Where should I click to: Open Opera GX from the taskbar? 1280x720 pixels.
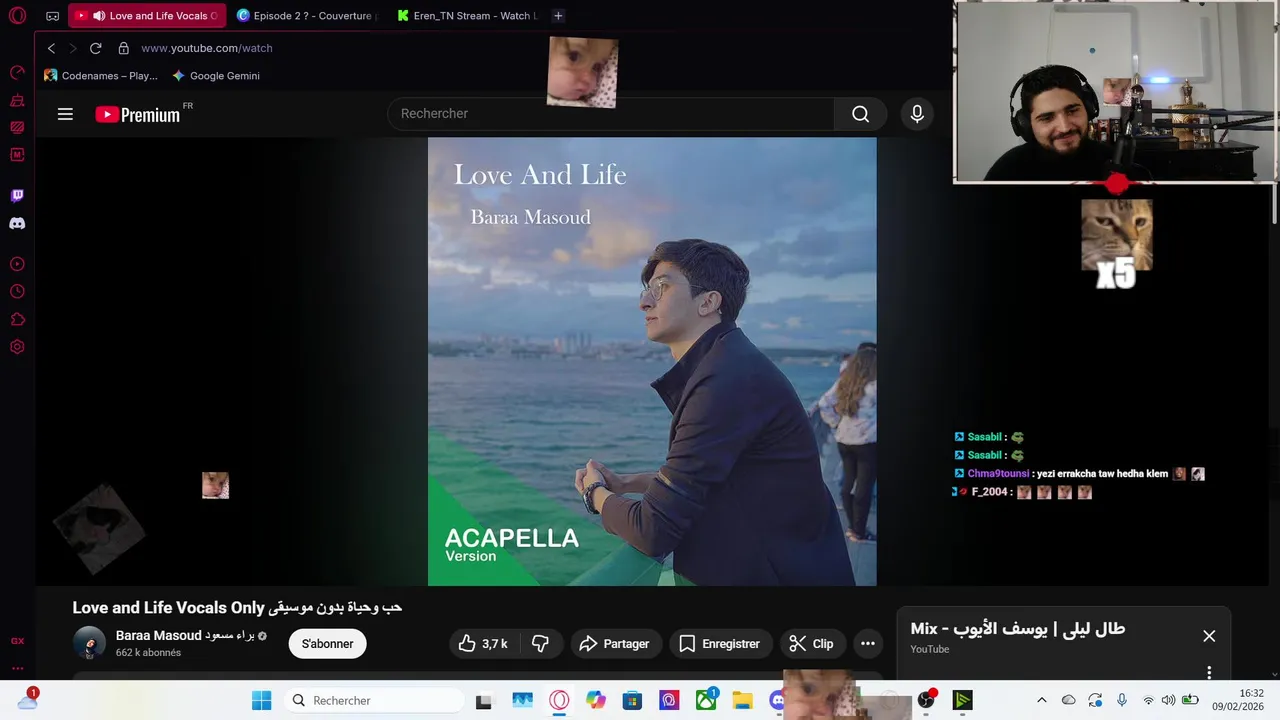tap(559, 700)
